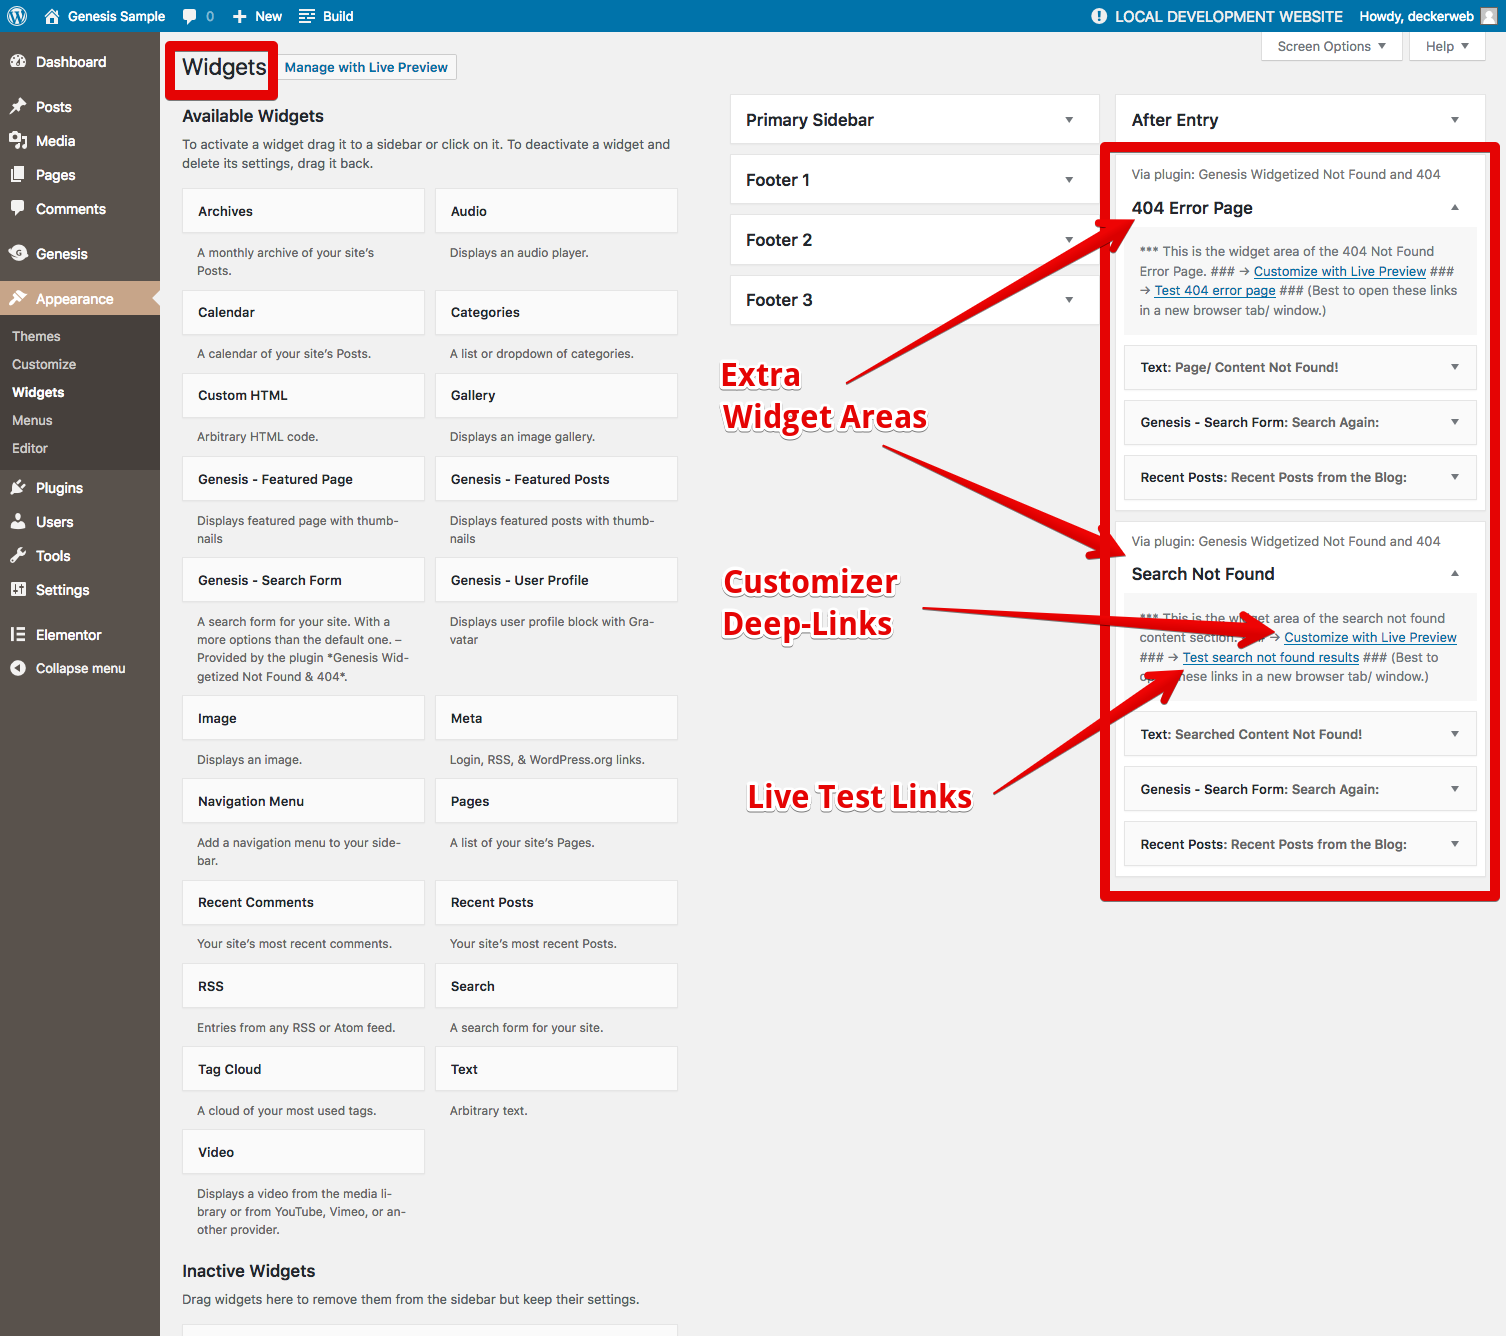
Task: Click the Media icon in sidebar
Action: click(18, 140)
